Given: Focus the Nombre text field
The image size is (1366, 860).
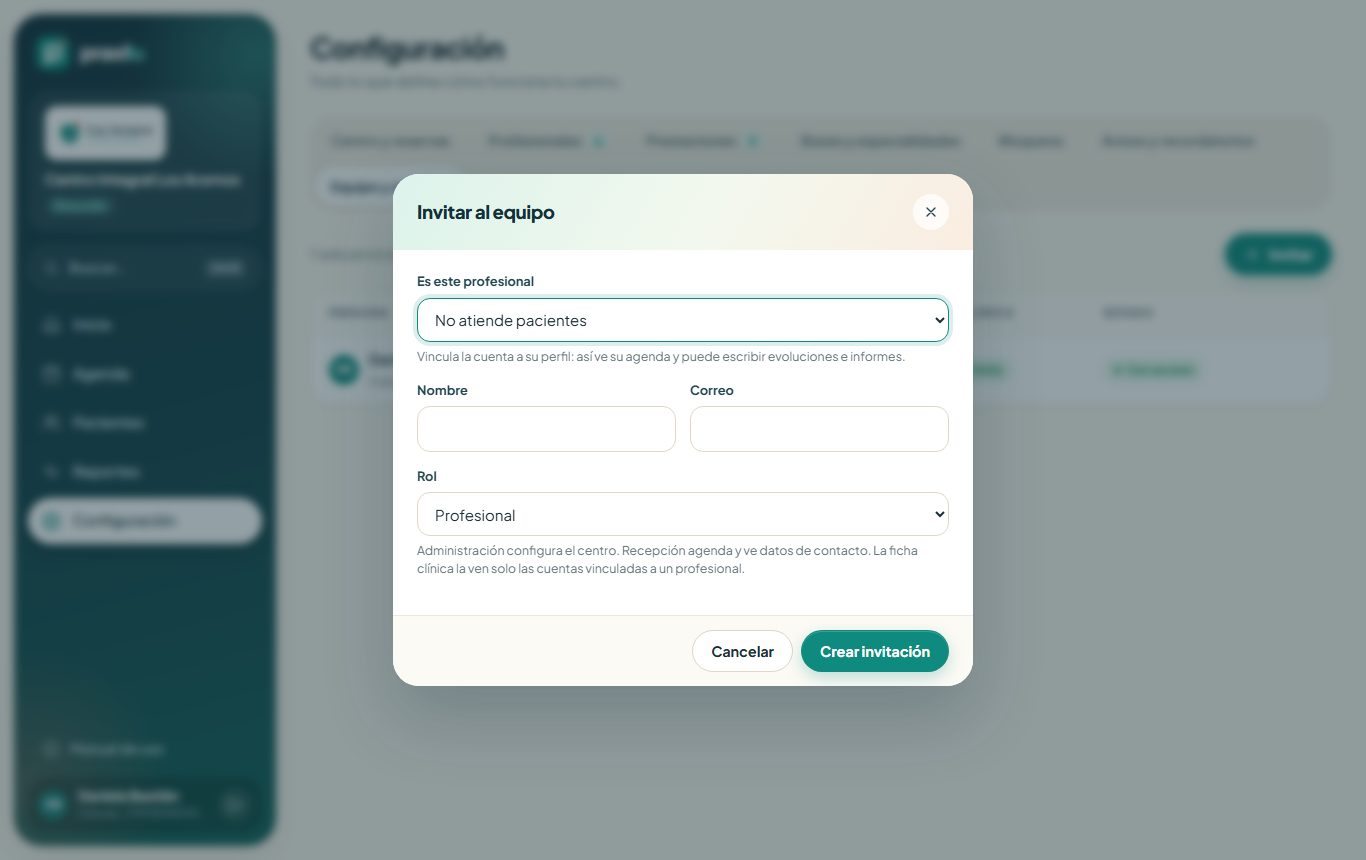Looking at the screenshot, I should (546, 429).
